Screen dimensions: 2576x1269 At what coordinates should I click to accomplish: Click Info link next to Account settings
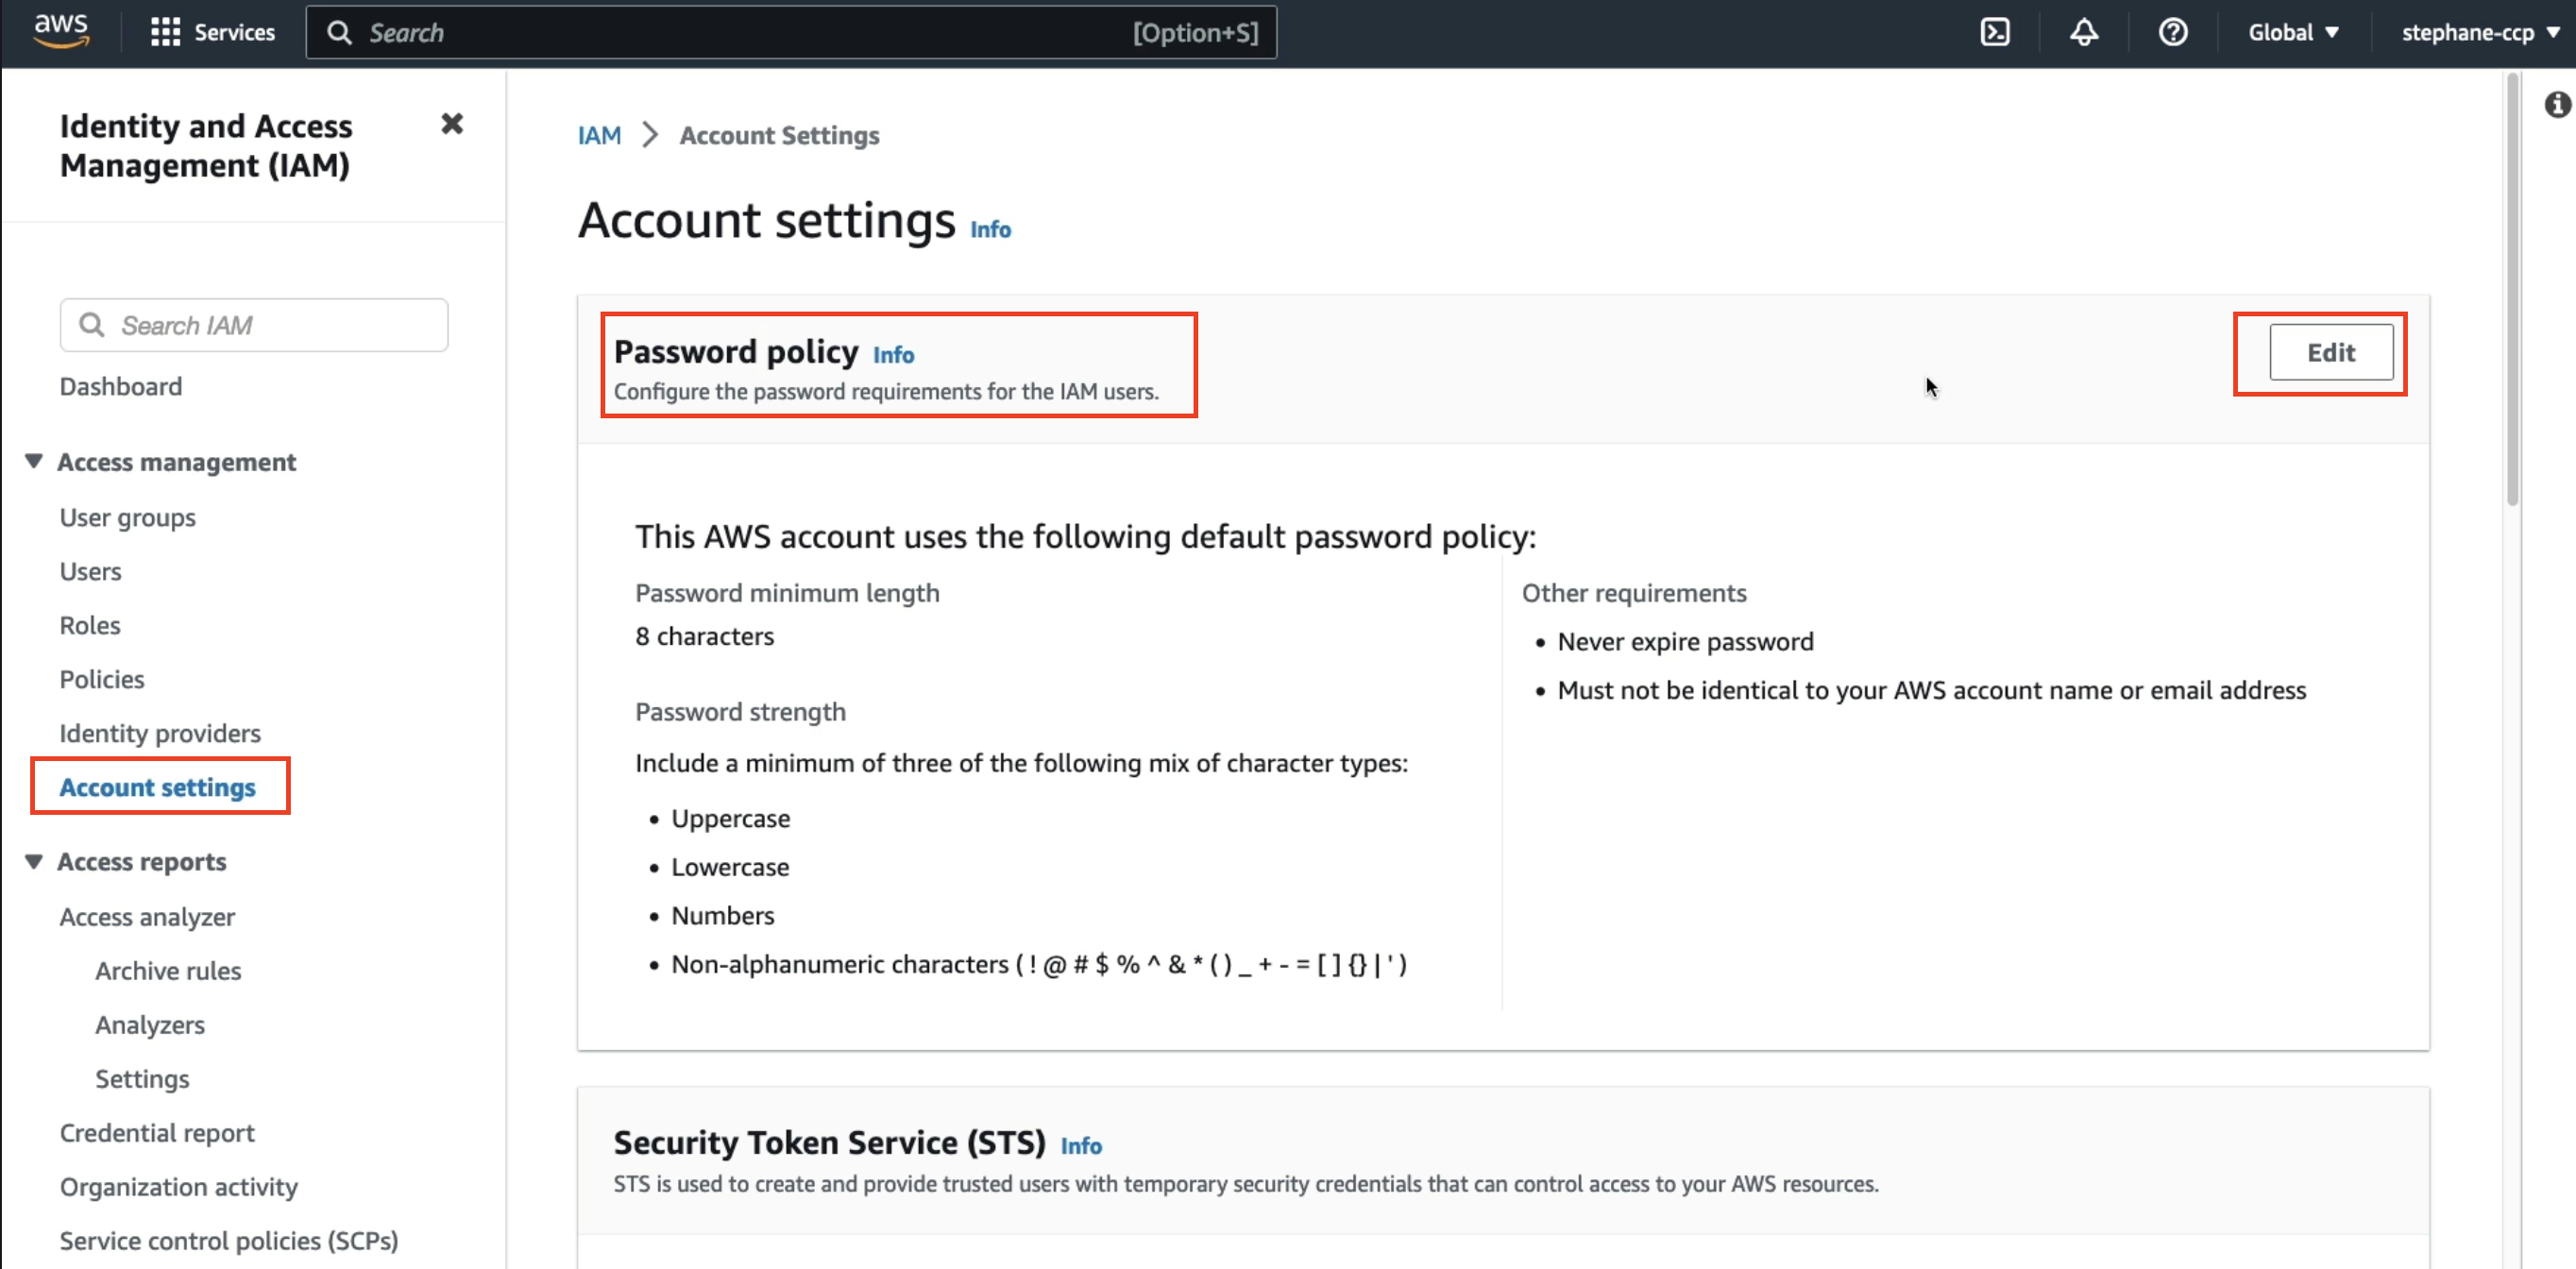990,229
